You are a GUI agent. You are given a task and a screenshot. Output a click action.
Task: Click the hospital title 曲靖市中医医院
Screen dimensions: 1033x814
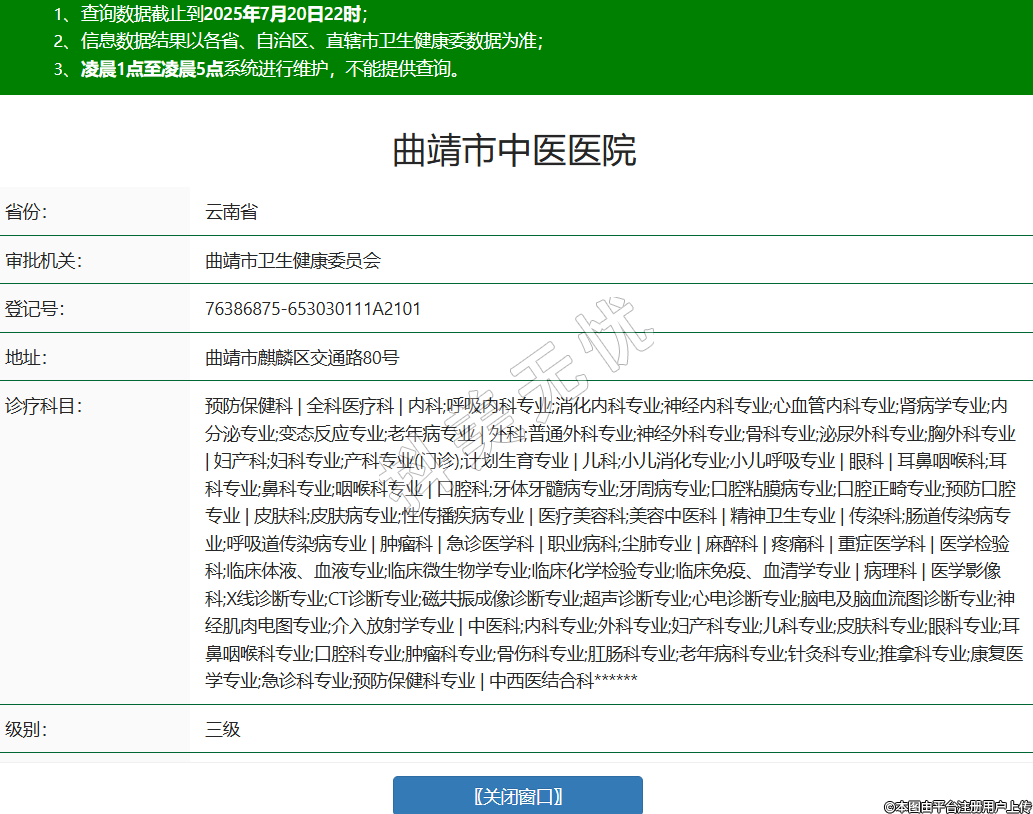pos(514,150)
